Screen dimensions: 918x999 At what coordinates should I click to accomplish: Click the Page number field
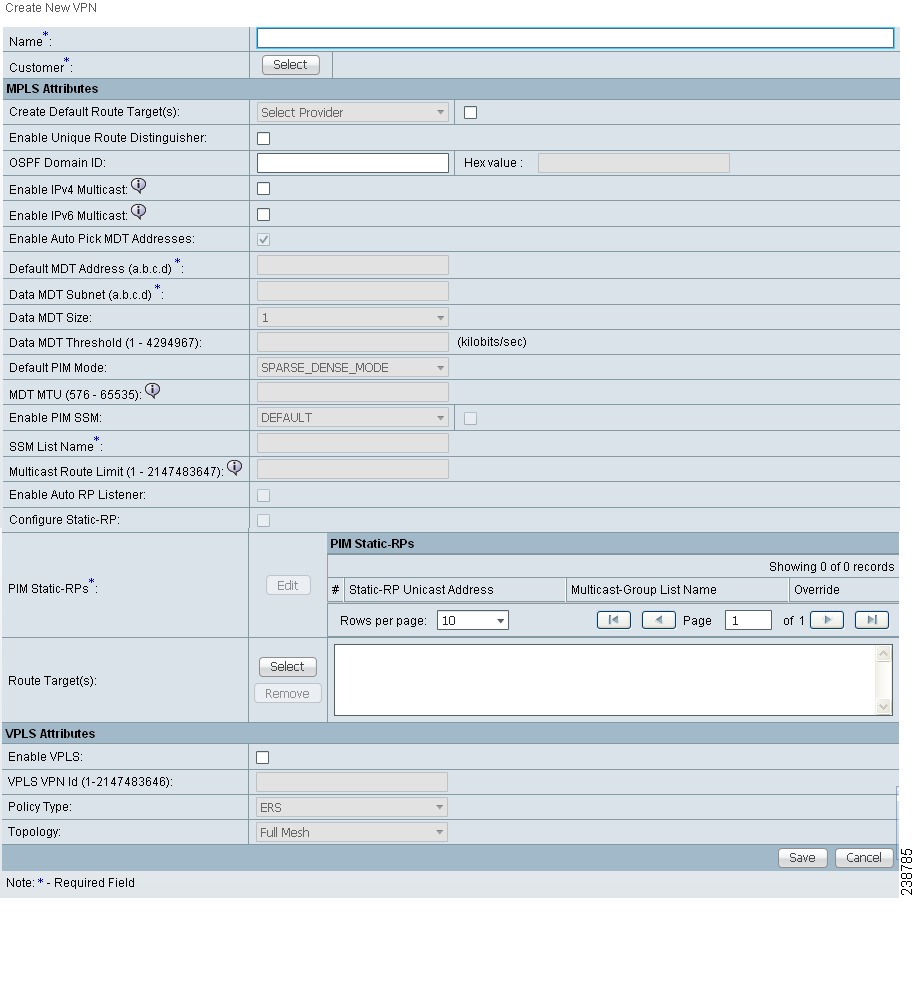[x=748, y=621]
